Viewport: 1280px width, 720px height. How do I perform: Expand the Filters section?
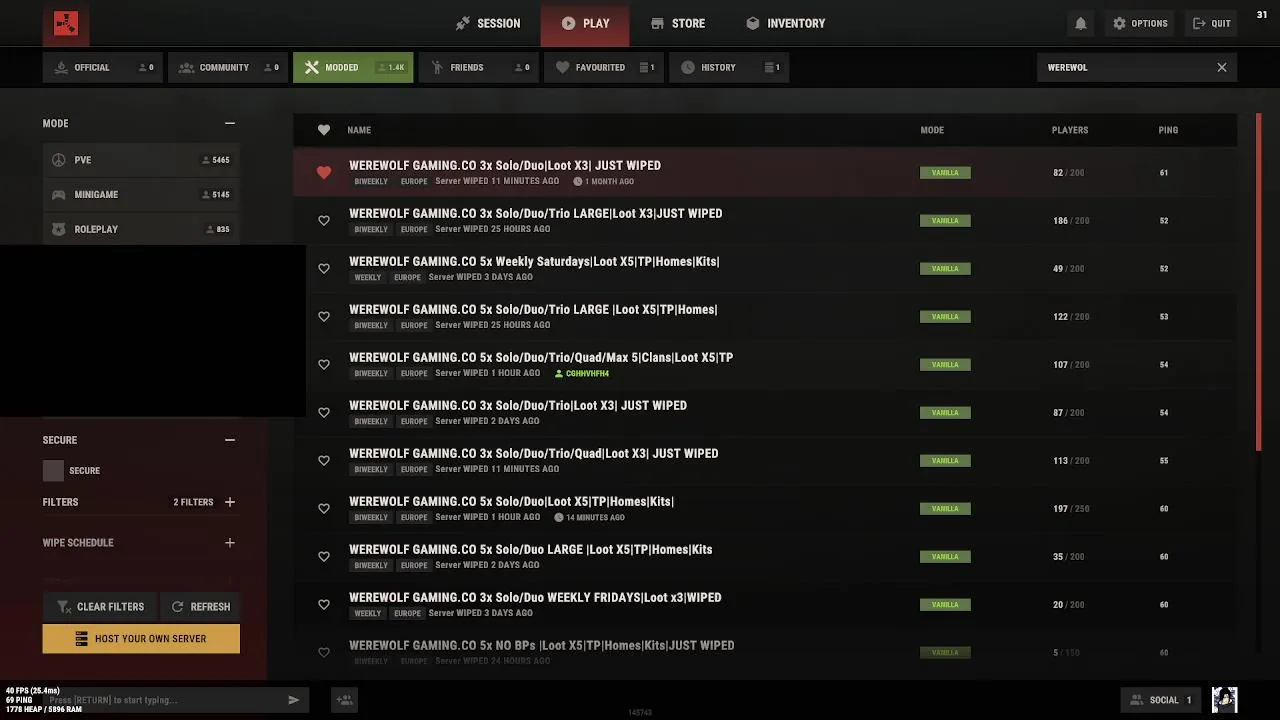230,502
